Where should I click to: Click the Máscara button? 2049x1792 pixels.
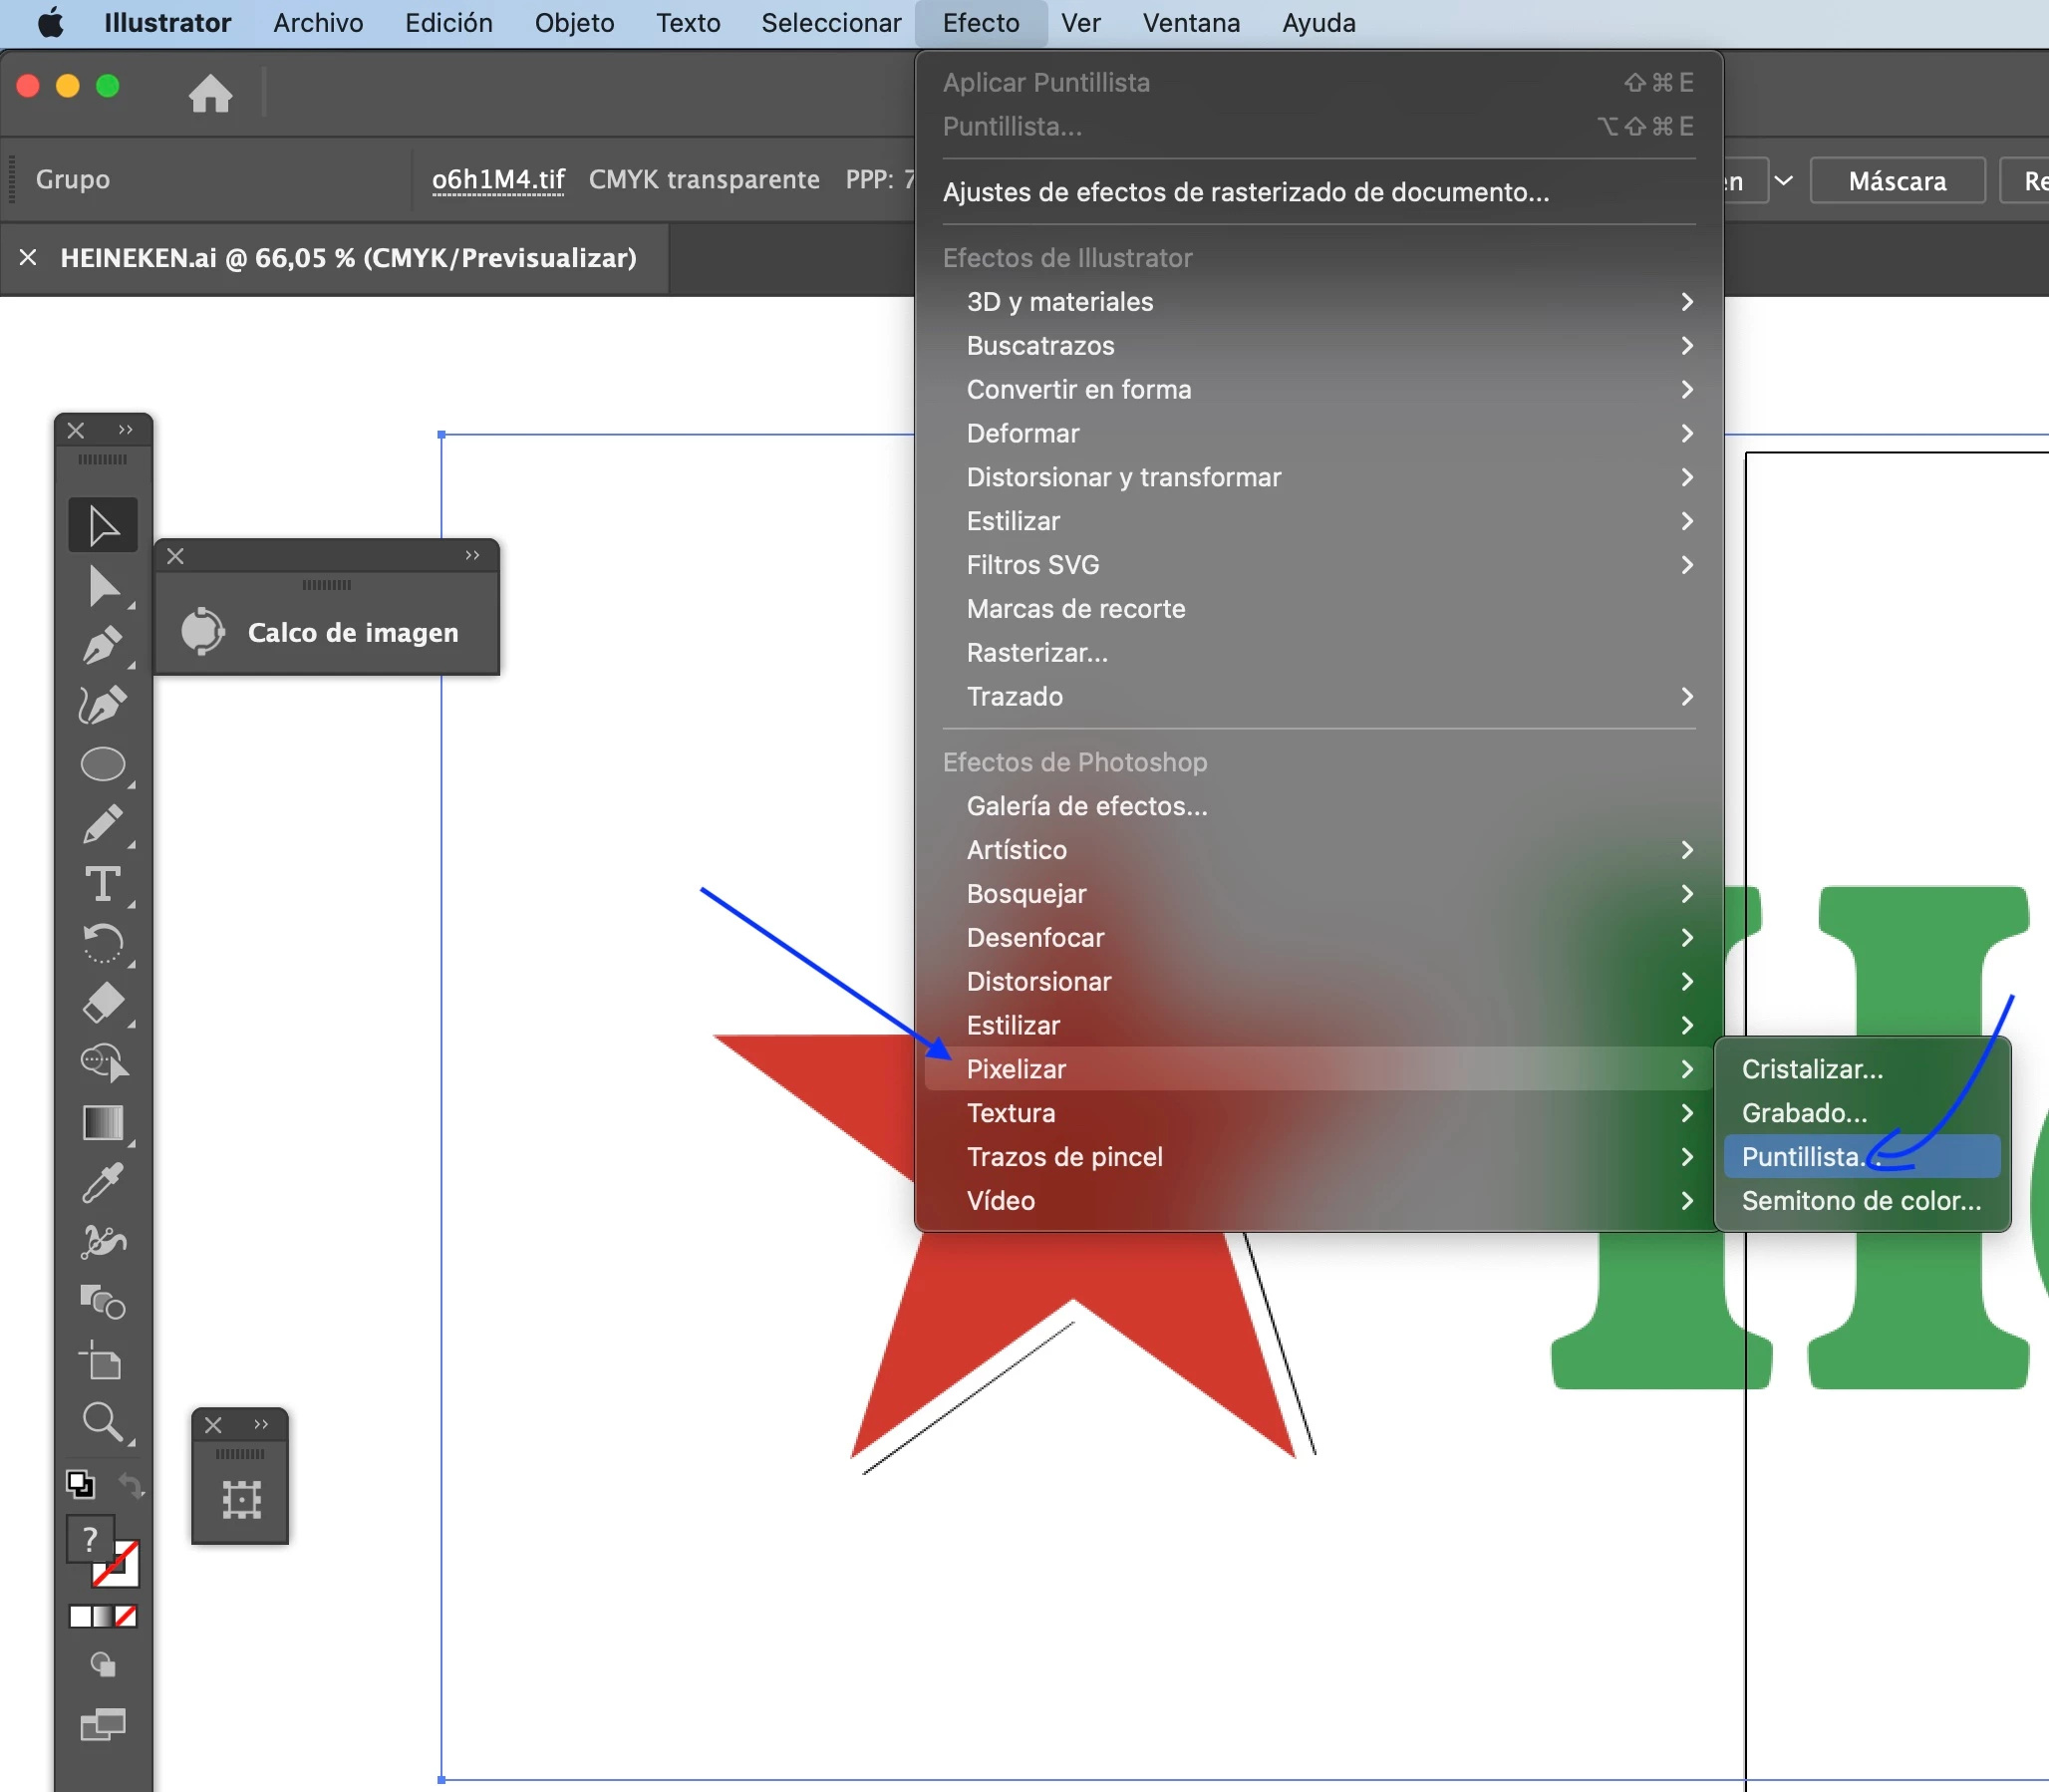(1896, 181)
